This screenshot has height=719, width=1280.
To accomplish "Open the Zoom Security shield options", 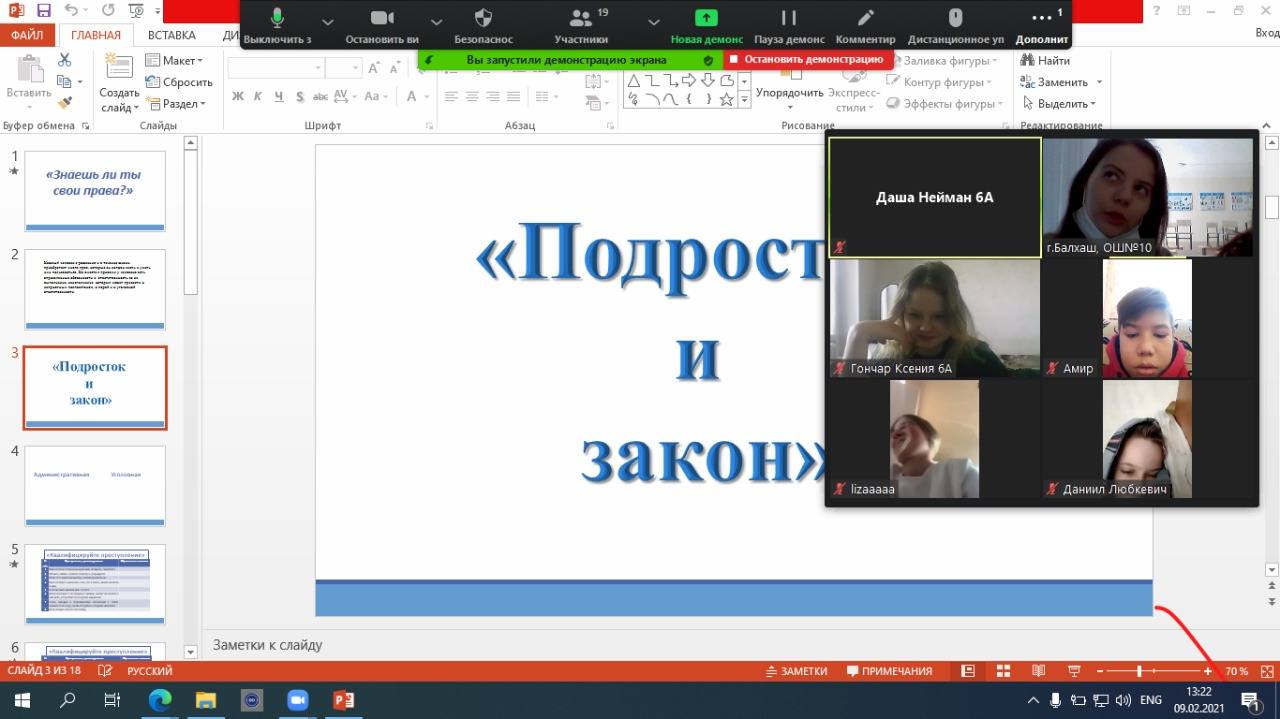I will click(483, 19).
